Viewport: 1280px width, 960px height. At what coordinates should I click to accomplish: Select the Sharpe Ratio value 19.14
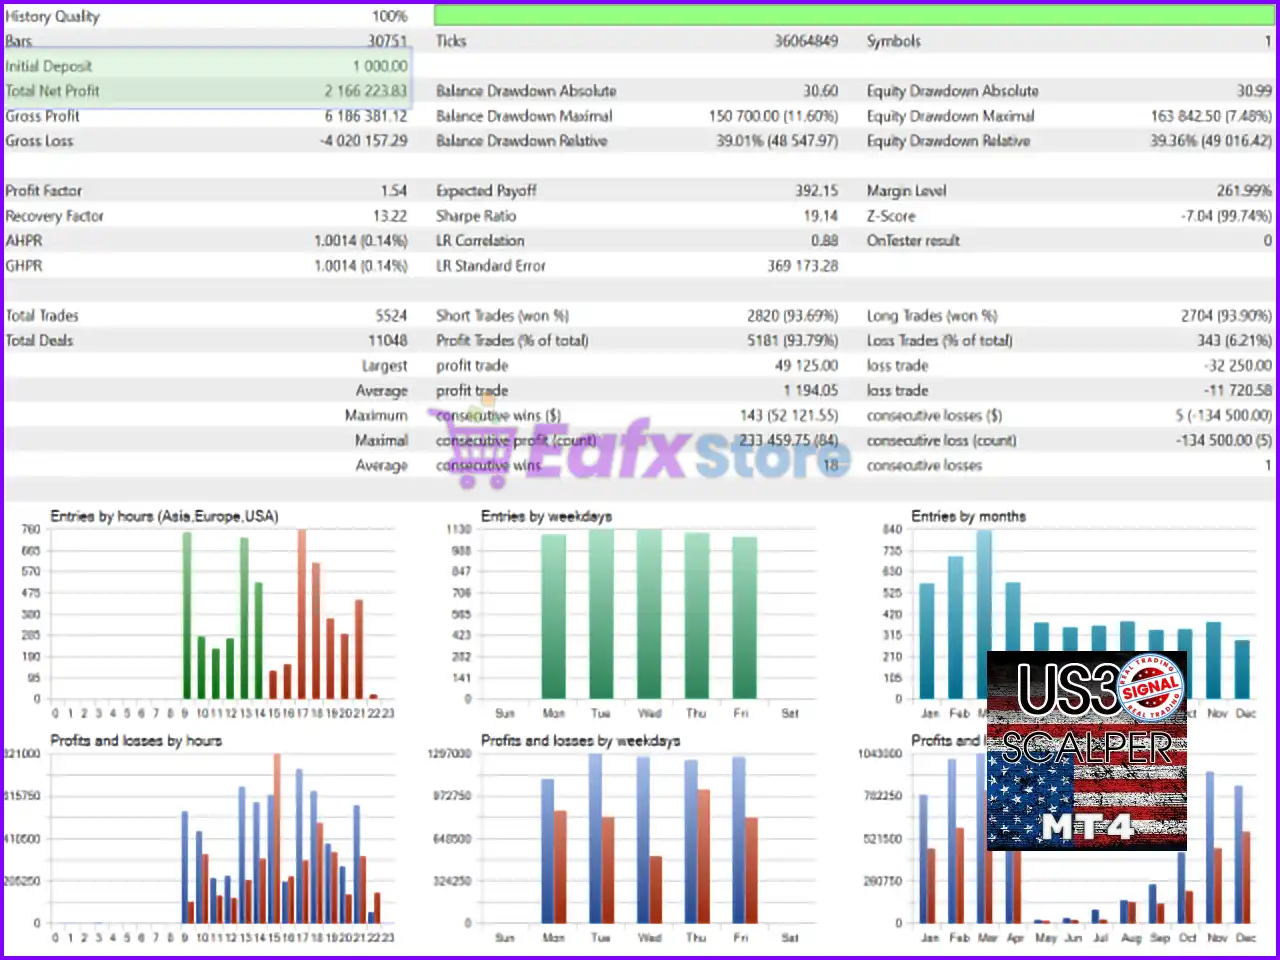pyautogui.click(x=821, y=216)
